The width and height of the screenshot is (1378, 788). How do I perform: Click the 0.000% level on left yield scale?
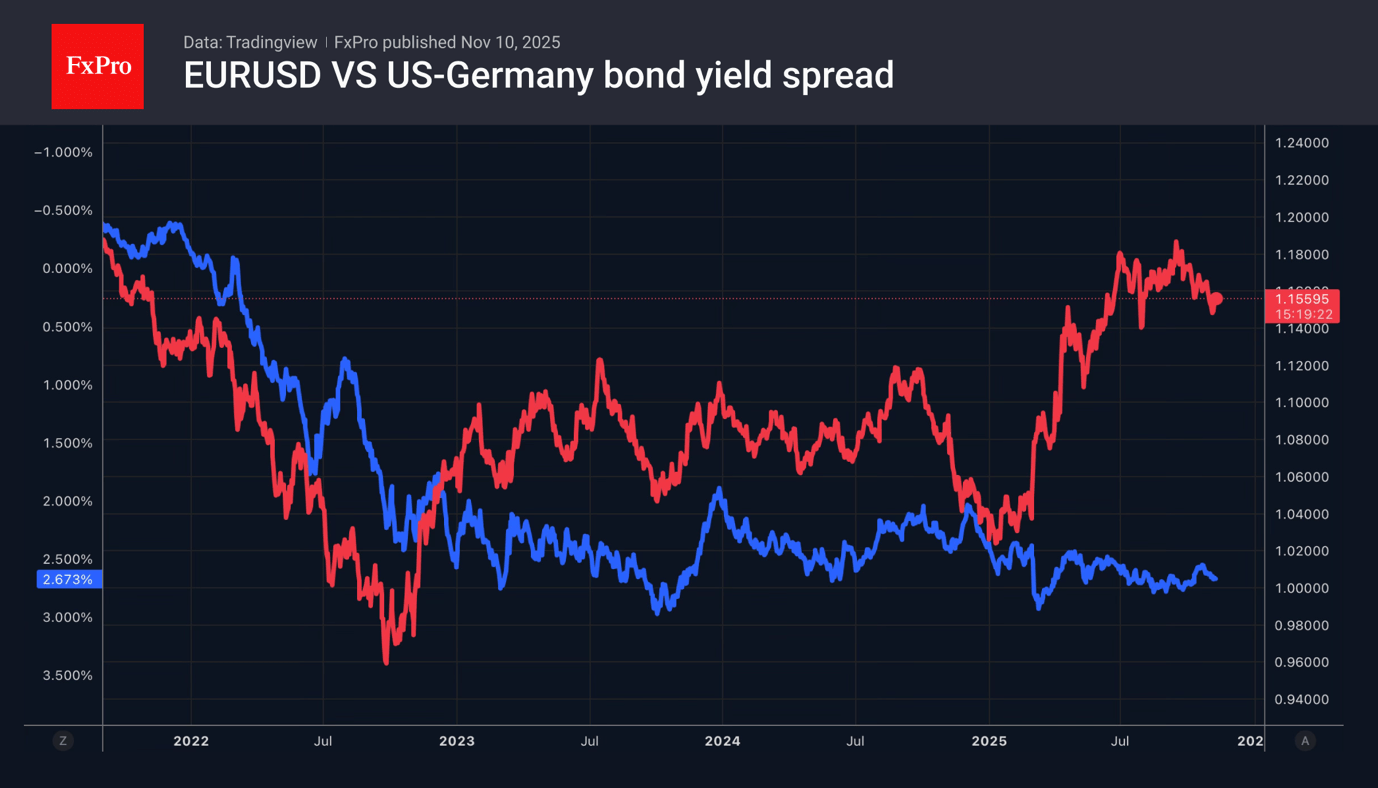tap(68, 269)
